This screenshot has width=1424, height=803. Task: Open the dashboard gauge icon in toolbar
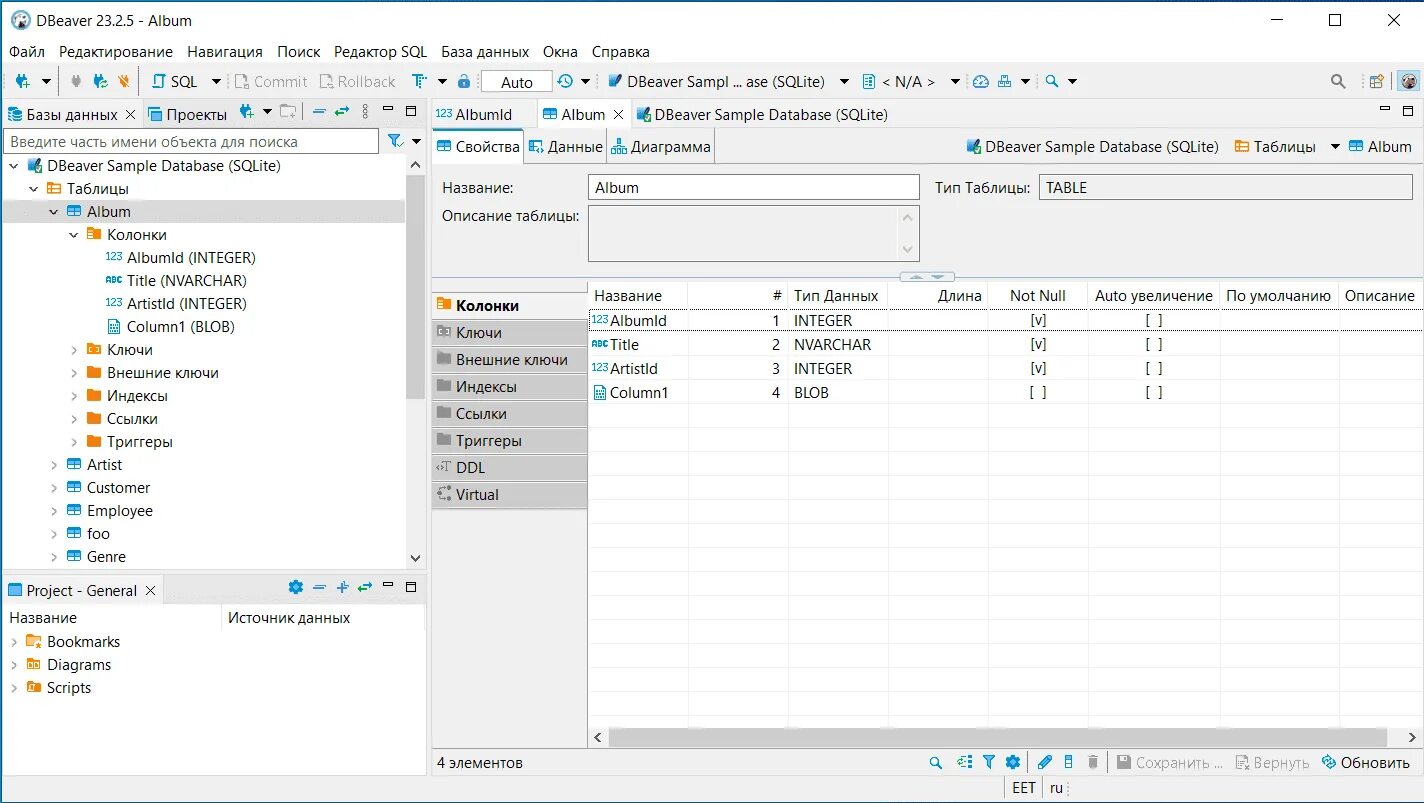[981, 81]
